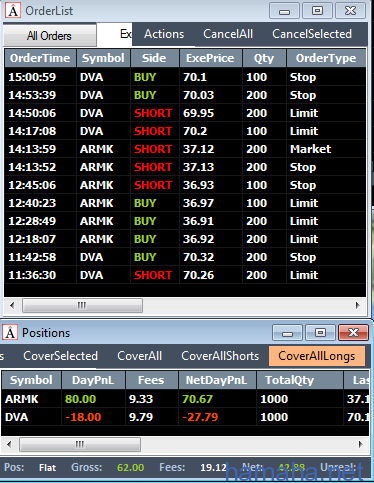This screenshot has width=374, height=483.
Task: Click the 9.33 fees value
Action: (x=141, y=399)
